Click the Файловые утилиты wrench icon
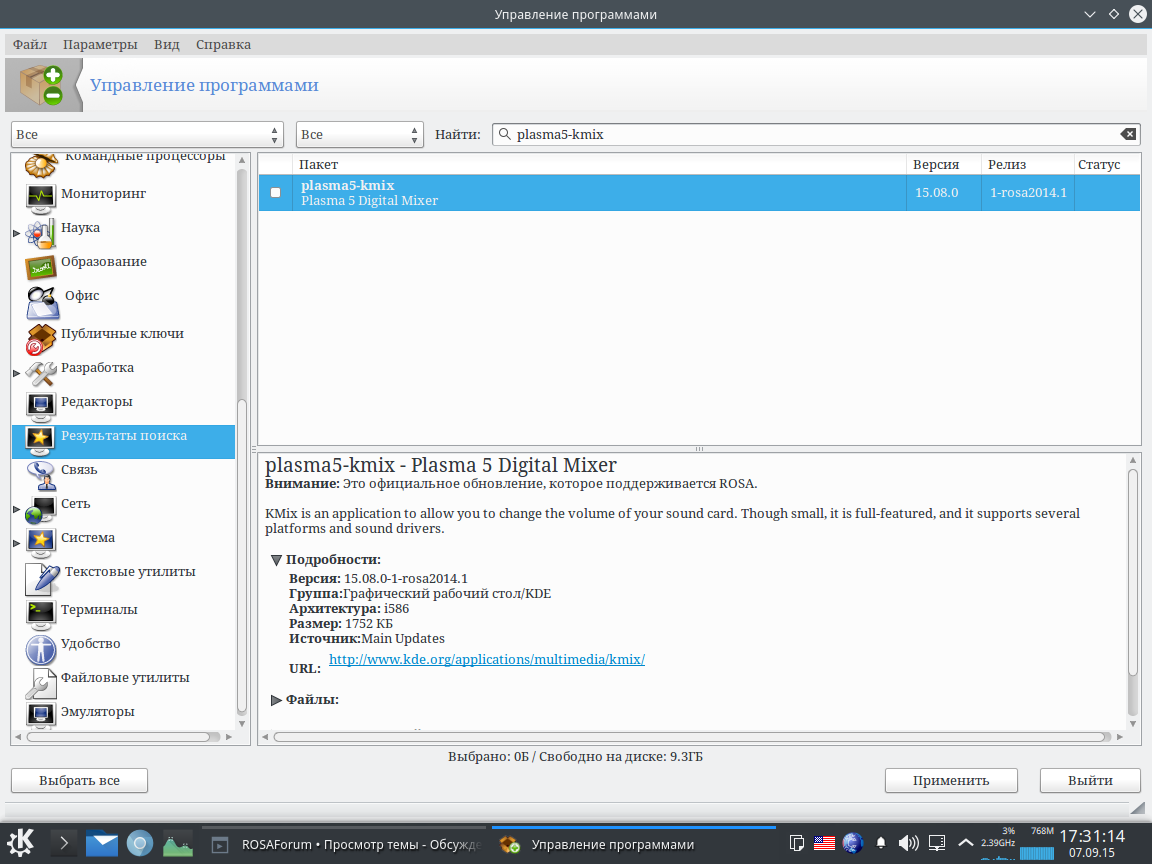Screen dimensions: 1152x864 (x=40, y=683)
